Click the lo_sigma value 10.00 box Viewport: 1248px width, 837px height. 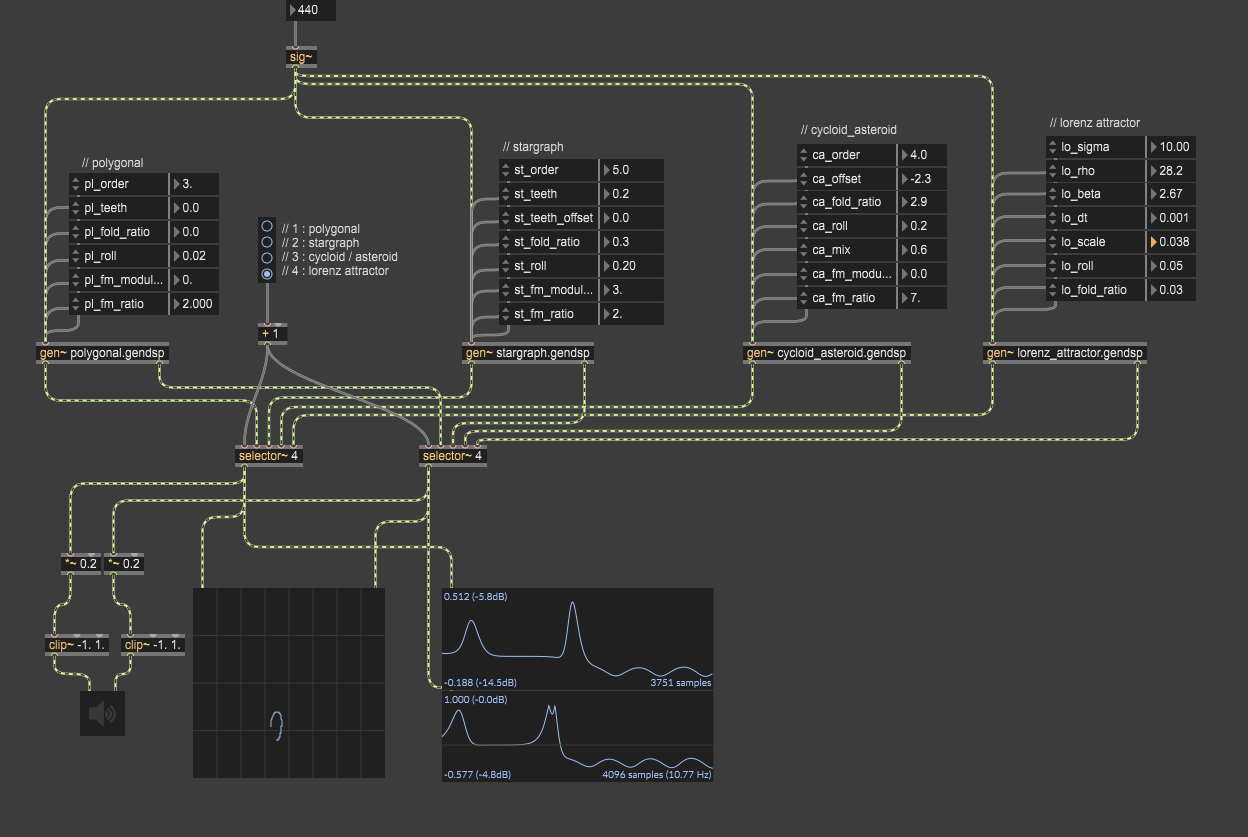point(1172,146)
